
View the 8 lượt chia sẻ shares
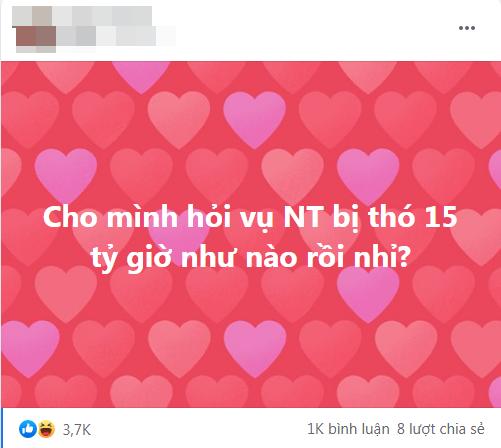point(441,429)
